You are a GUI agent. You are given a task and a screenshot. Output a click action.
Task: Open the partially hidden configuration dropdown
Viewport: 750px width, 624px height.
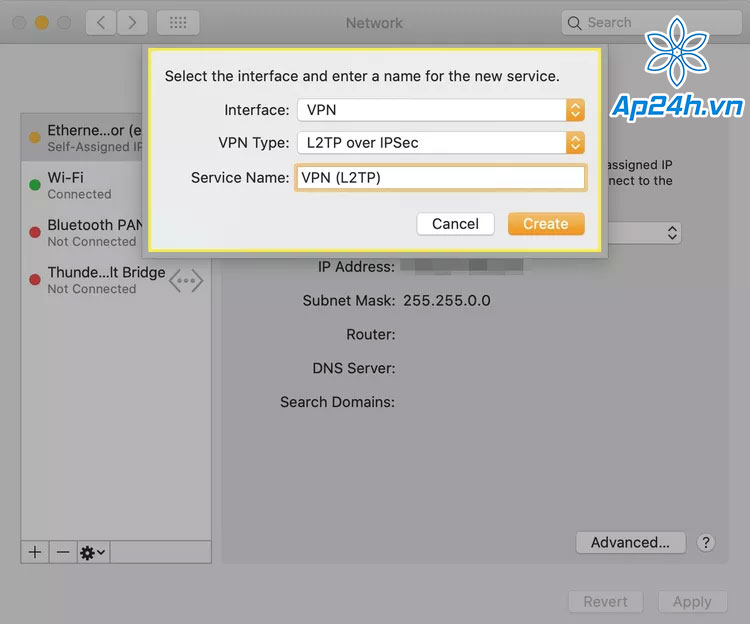click(x=644, y=233)
